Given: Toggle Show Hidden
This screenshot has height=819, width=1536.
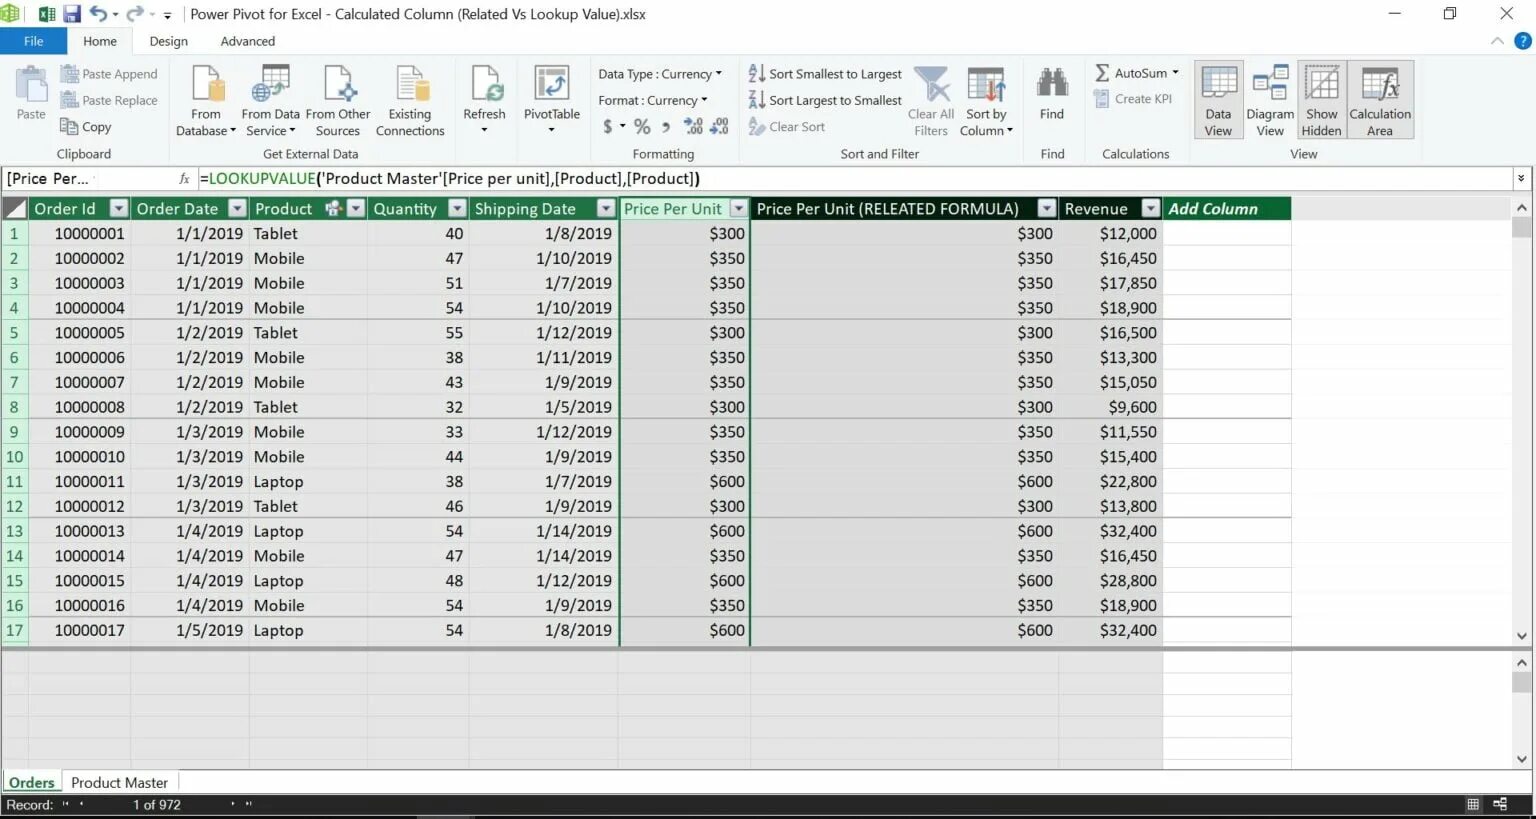Looking at the screenshot, I should click(x=1321, y=101).
